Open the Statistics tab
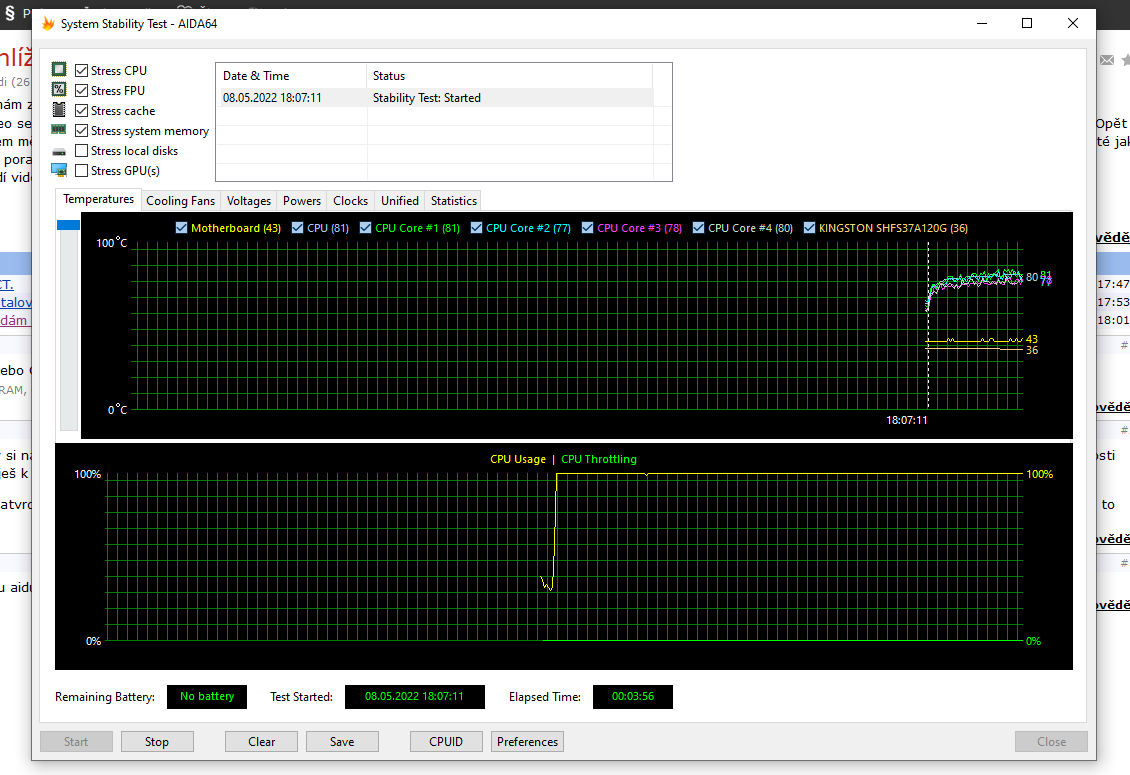Image resolution: width=1130 pixels, height=775 pixels. (453, 201)
